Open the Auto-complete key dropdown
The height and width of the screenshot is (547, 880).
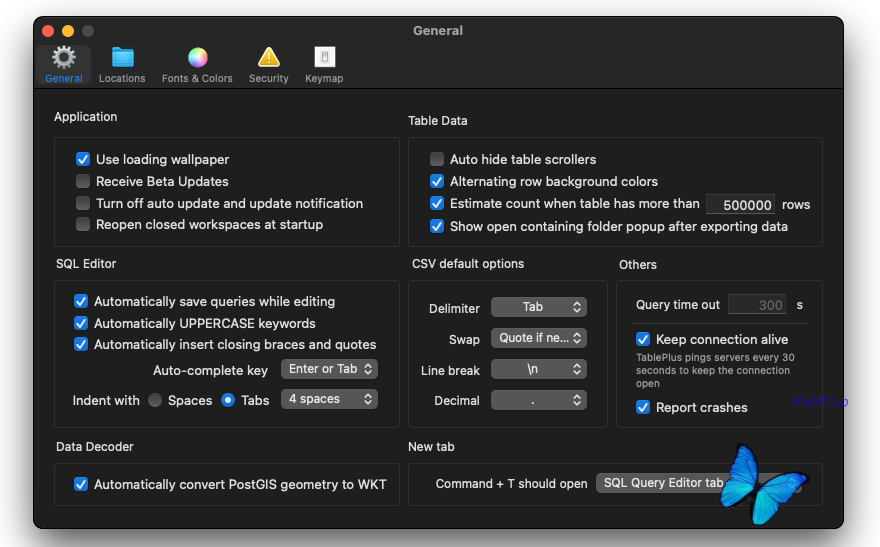click(329, 369)
